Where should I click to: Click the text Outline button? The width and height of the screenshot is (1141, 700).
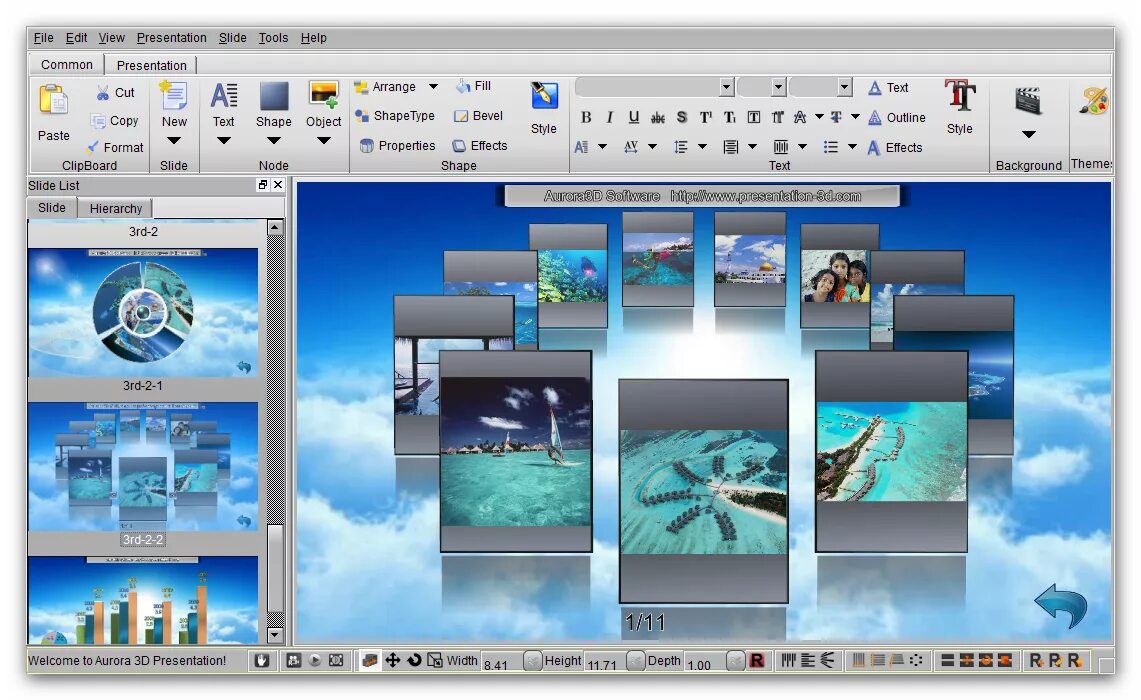(x=896, y=117)
